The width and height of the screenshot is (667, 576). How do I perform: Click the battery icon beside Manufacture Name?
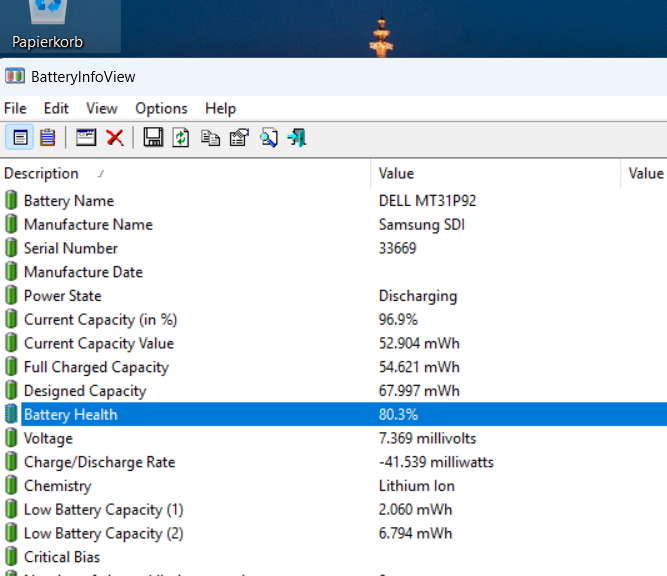click(x=11, y=224)
